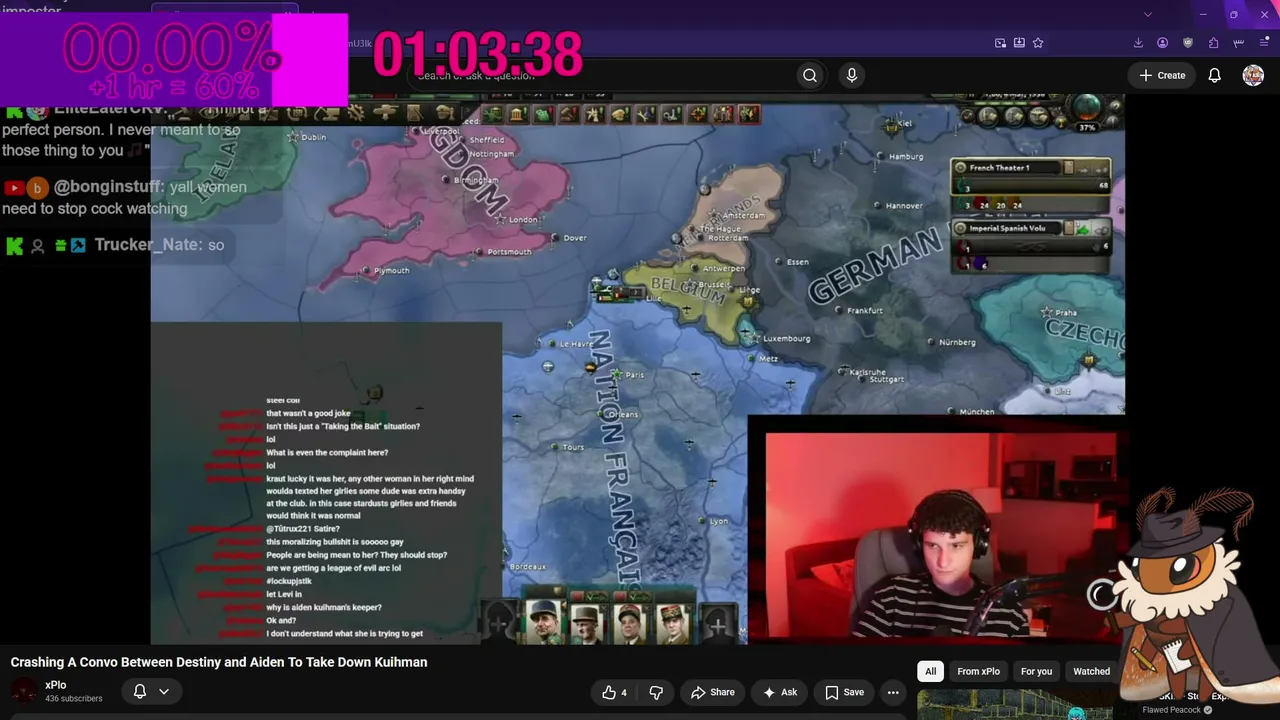This screenshot has height=720, width=1280.
Task: Click the aircraft icon in game top bar
Action: point(387,114)
